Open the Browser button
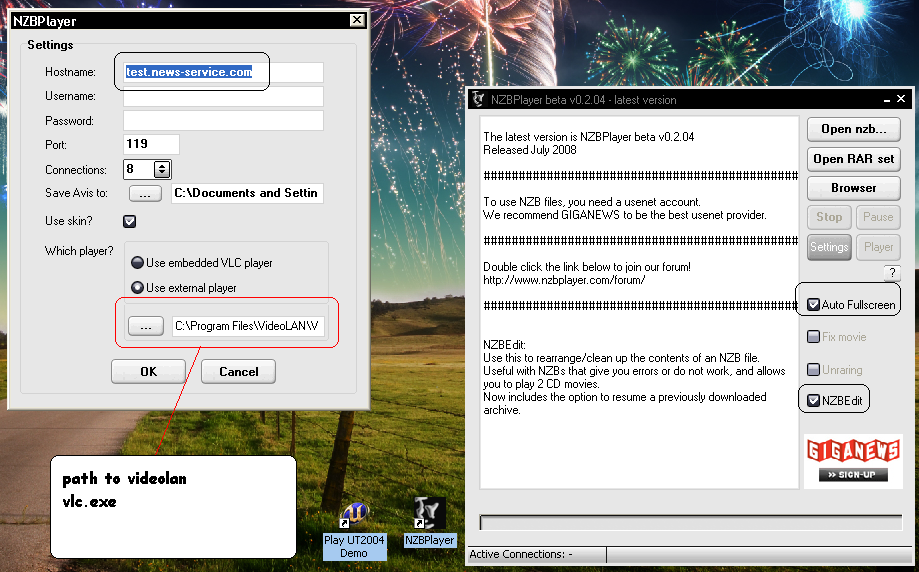The image size is (919, 572). click(853, 188)
